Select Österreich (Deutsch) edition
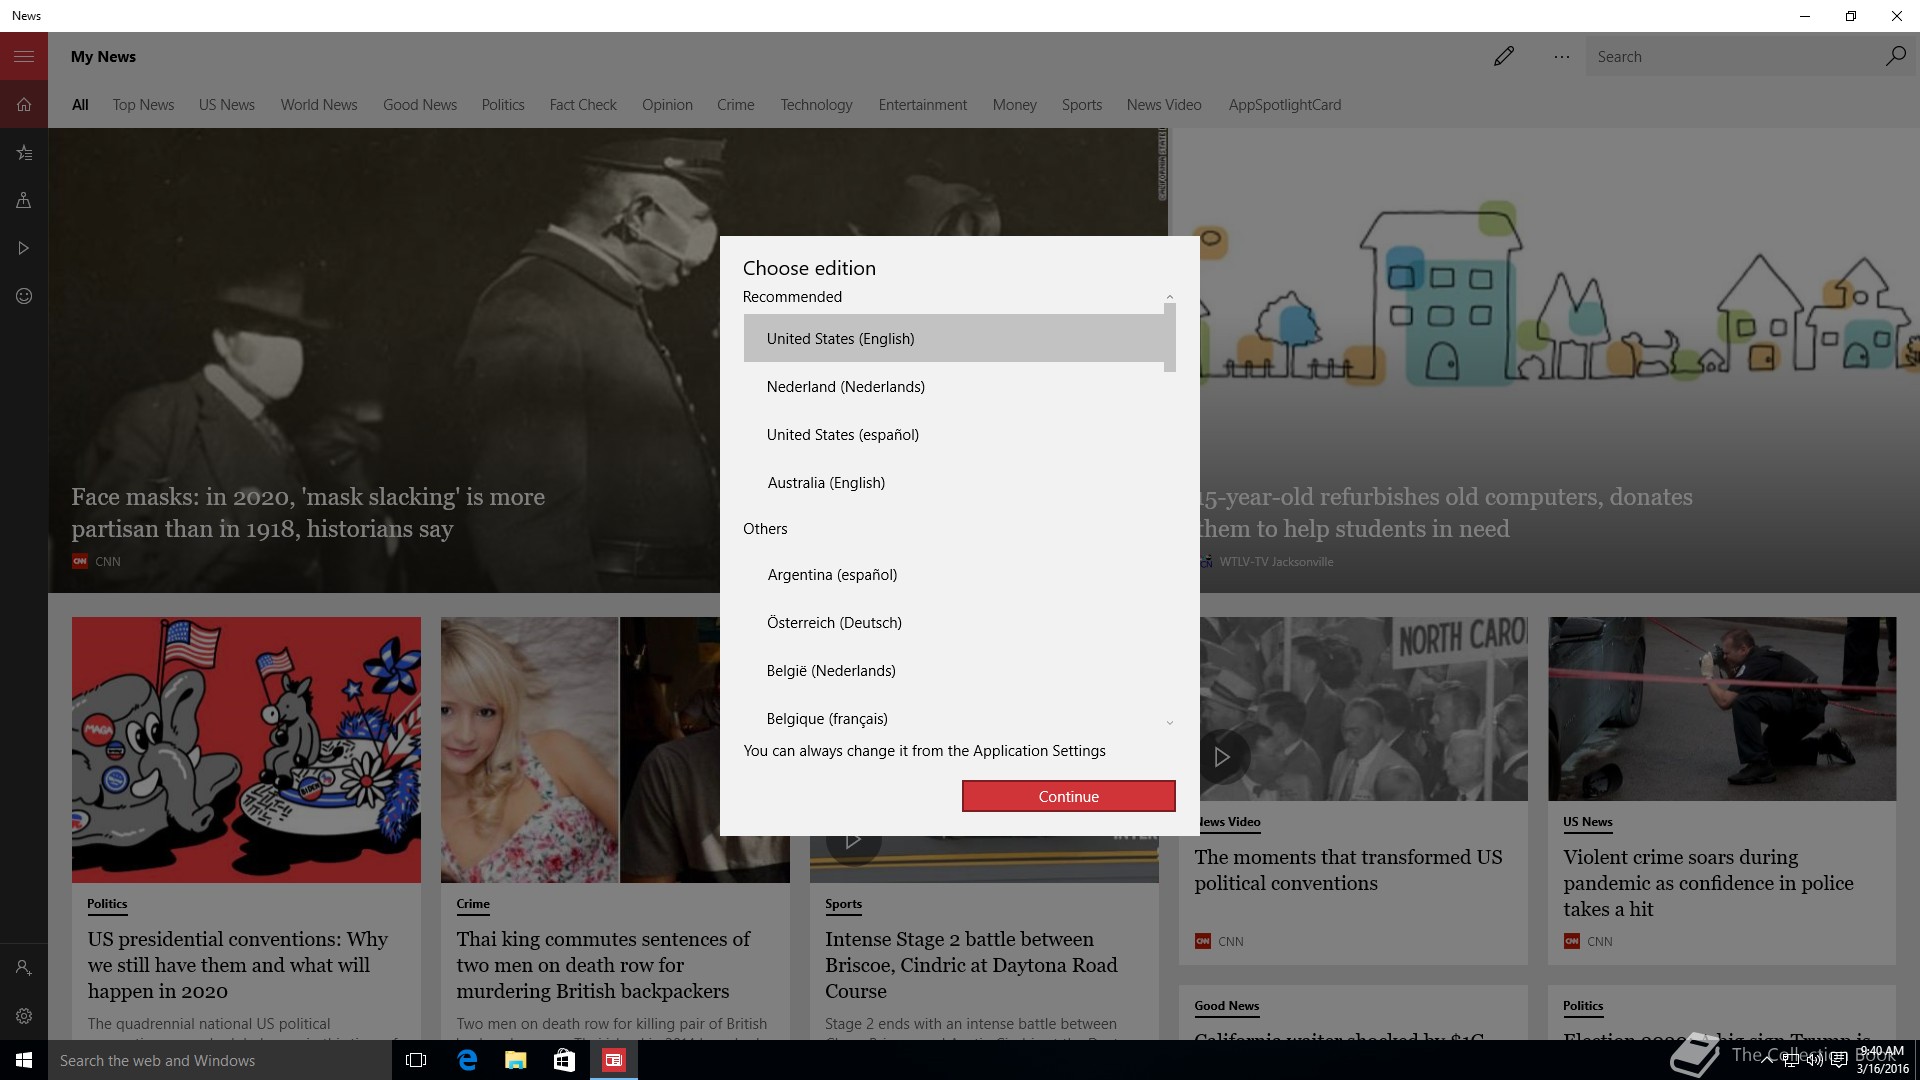Viewport: 1920px width, 1080px height. click(954, 622)
